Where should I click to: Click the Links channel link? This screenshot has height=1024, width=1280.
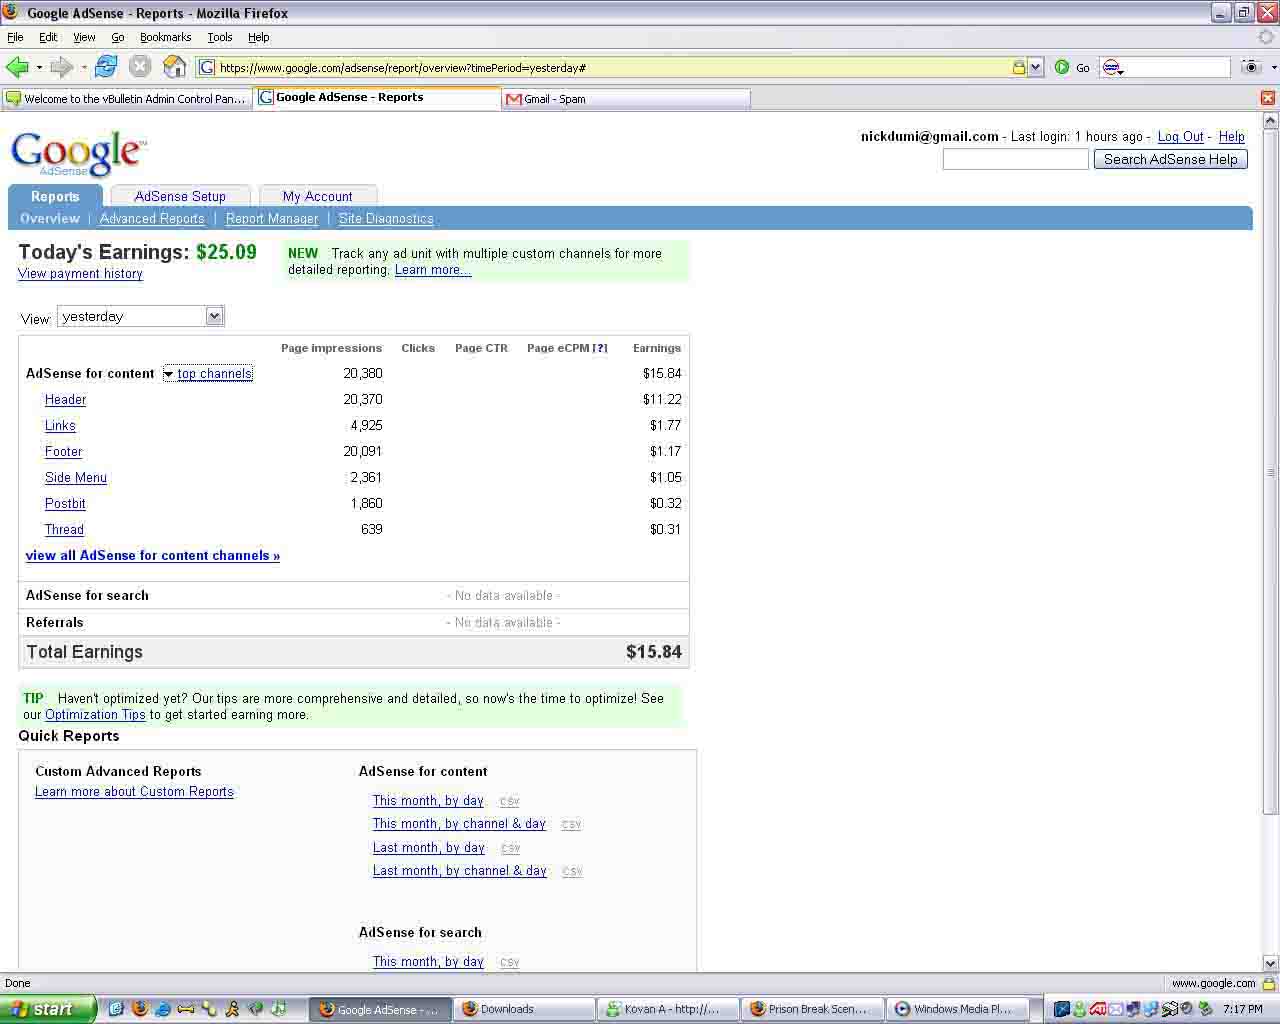[x=60, y=425]
